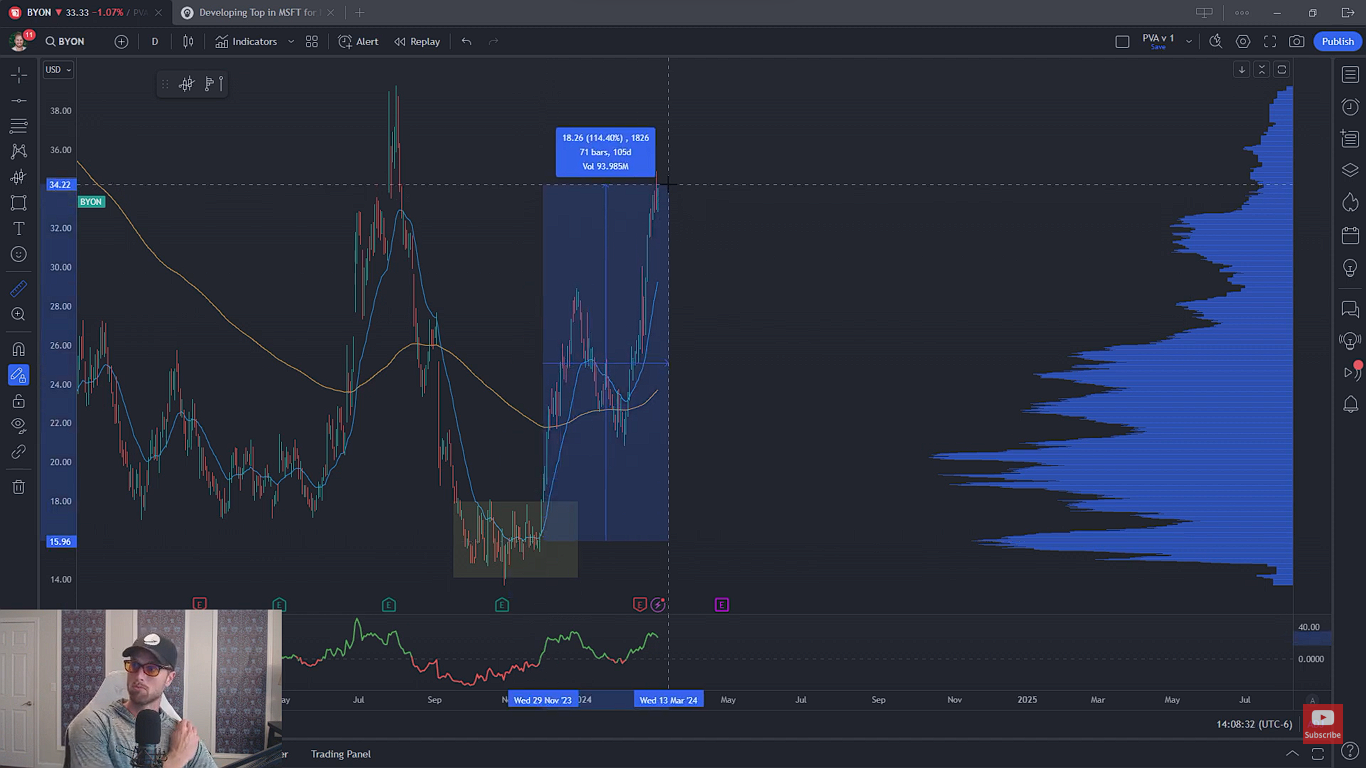Click the undo arrow
1366x768 pixels.
pos(466,41)
